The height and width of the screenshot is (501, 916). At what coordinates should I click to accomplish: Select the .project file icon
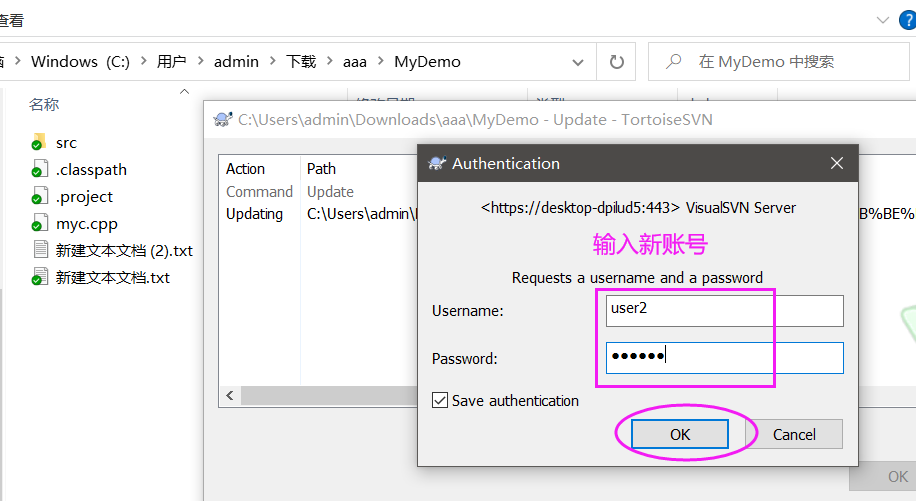click(39, 196)
